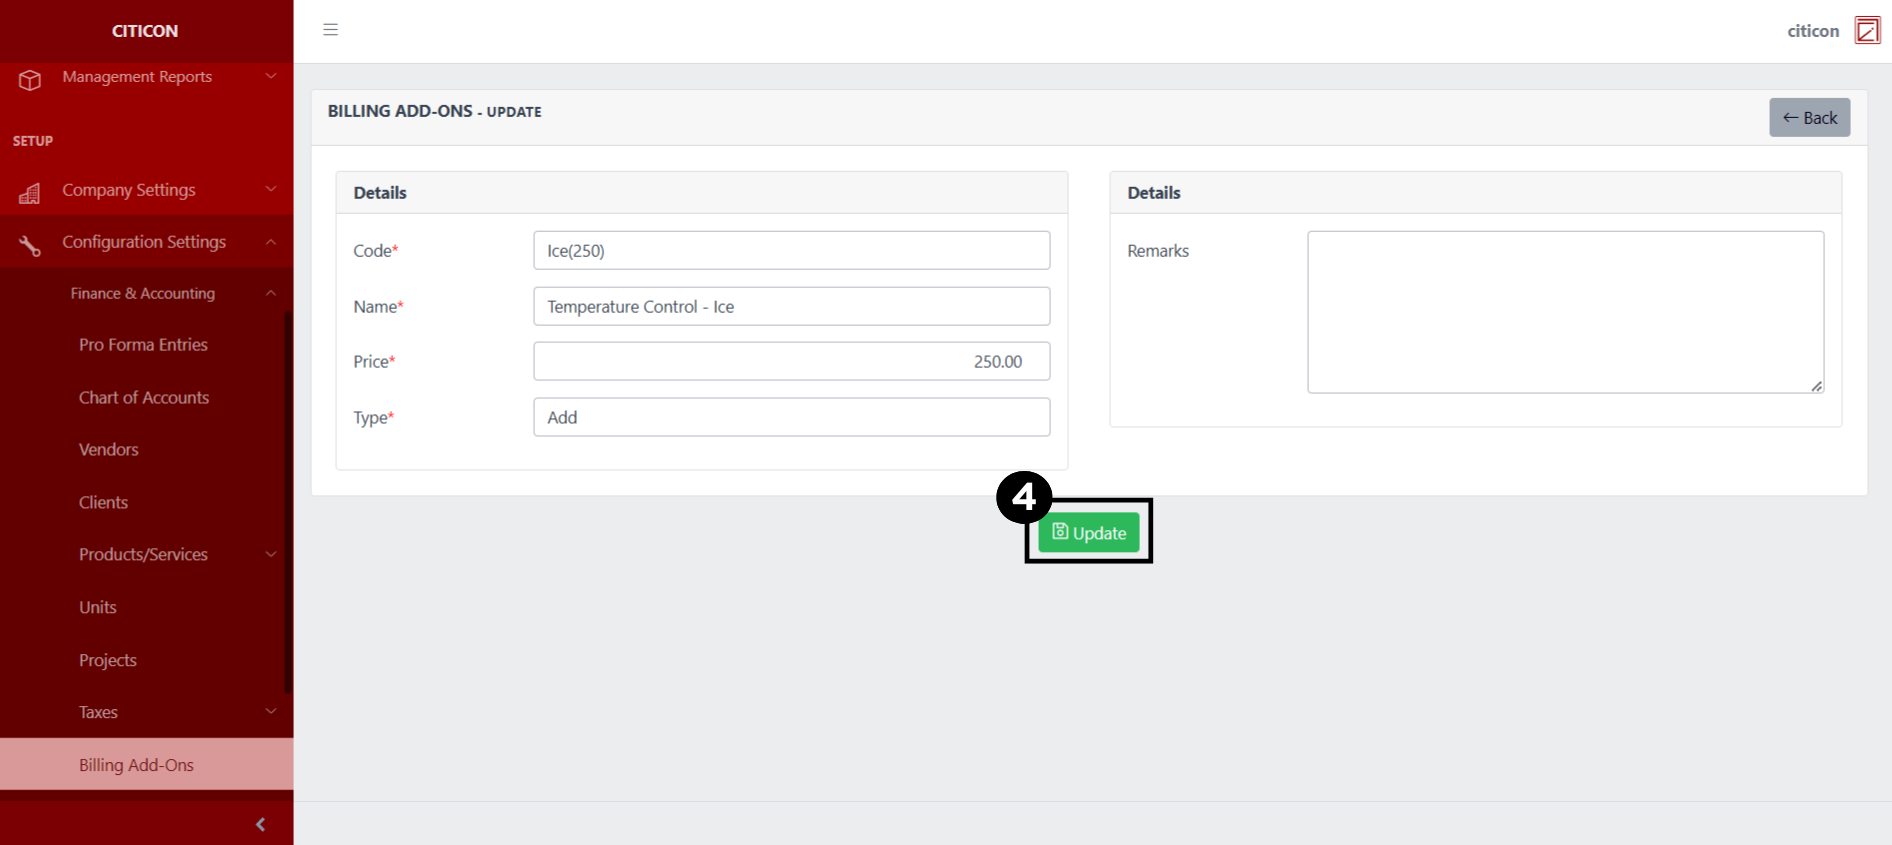The width and height of the screenshot is (1892, 845).
Task: Collapse sidebar using bottom left arrow
Action: (260, 824)
